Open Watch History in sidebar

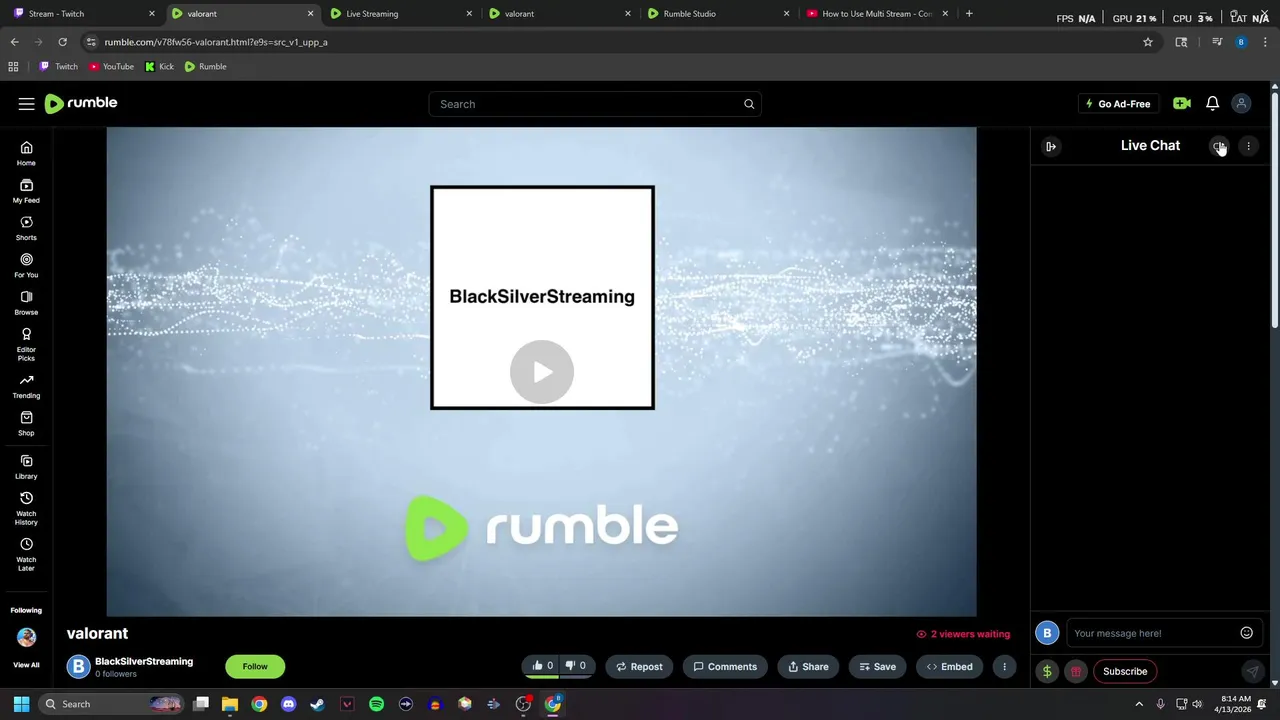coord(26,508)
